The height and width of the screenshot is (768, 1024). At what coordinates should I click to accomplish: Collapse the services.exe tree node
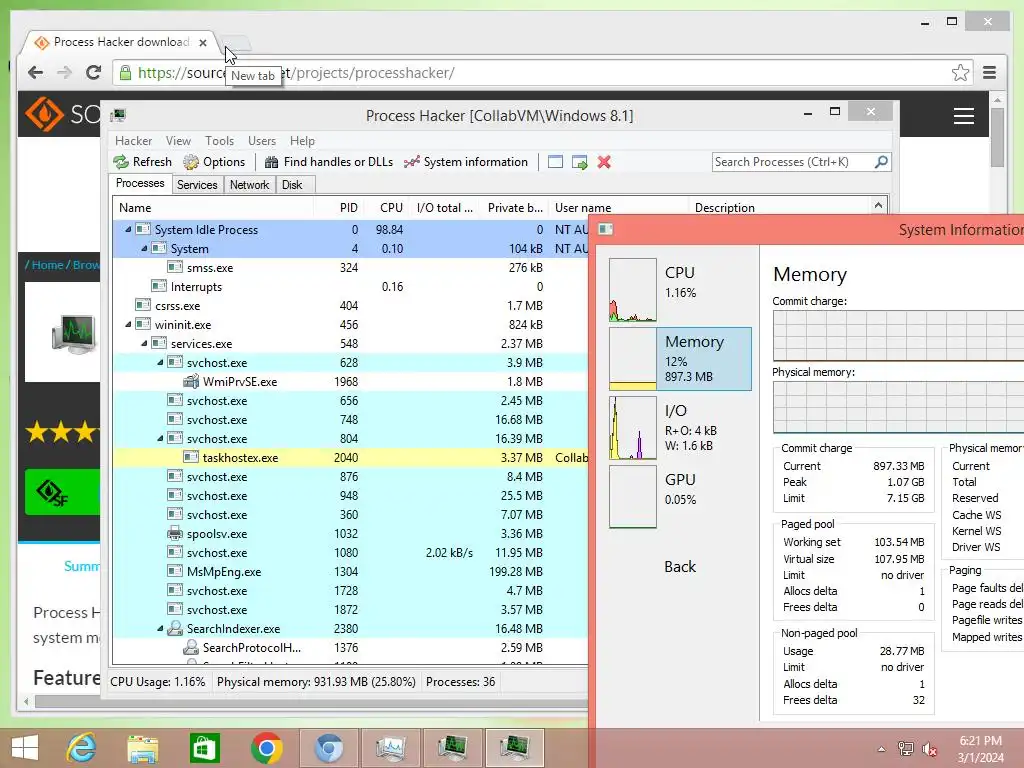coord(144,344)
